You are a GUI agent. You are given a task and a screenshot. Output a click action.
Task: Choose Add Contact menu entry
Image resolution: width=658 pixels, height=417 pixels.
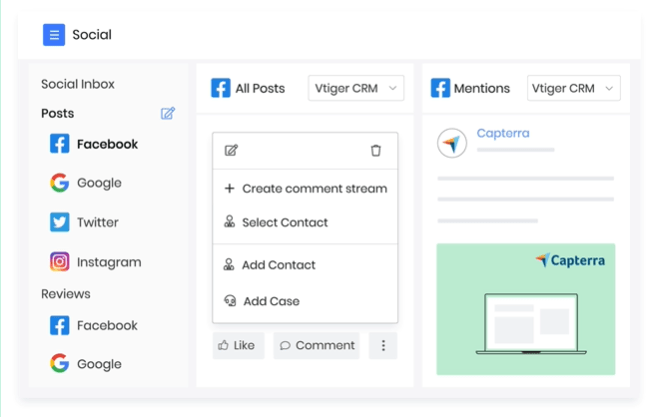point(306,265)
